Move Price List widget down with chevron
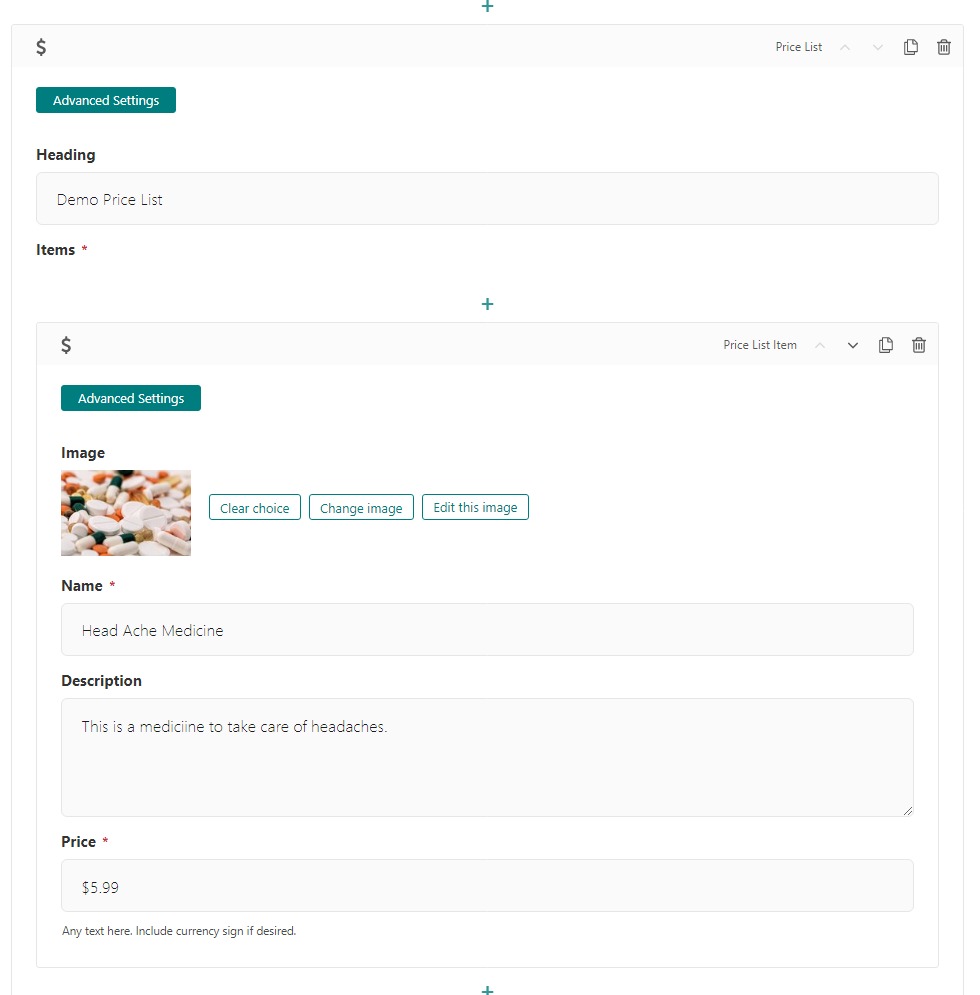 point(878,47)
